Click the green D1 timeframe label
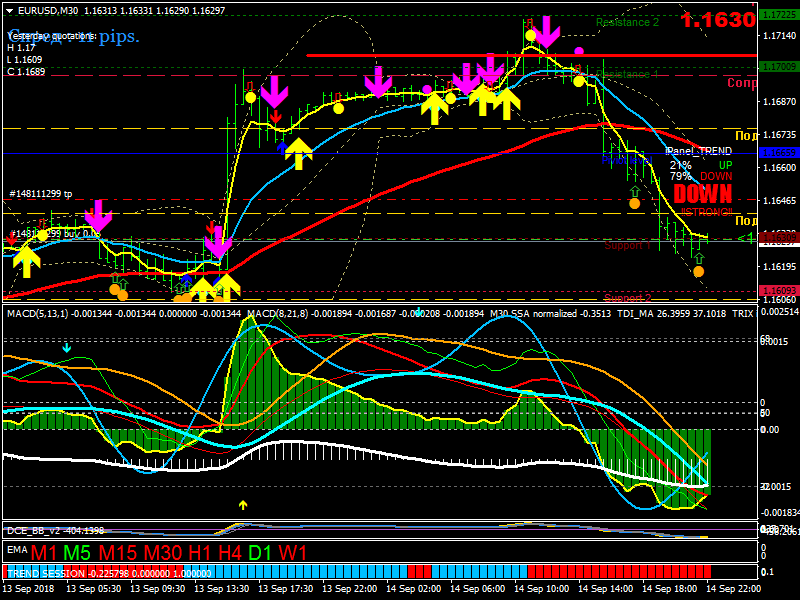This screenshot has width=800, height=600. (x=260, y=553)
